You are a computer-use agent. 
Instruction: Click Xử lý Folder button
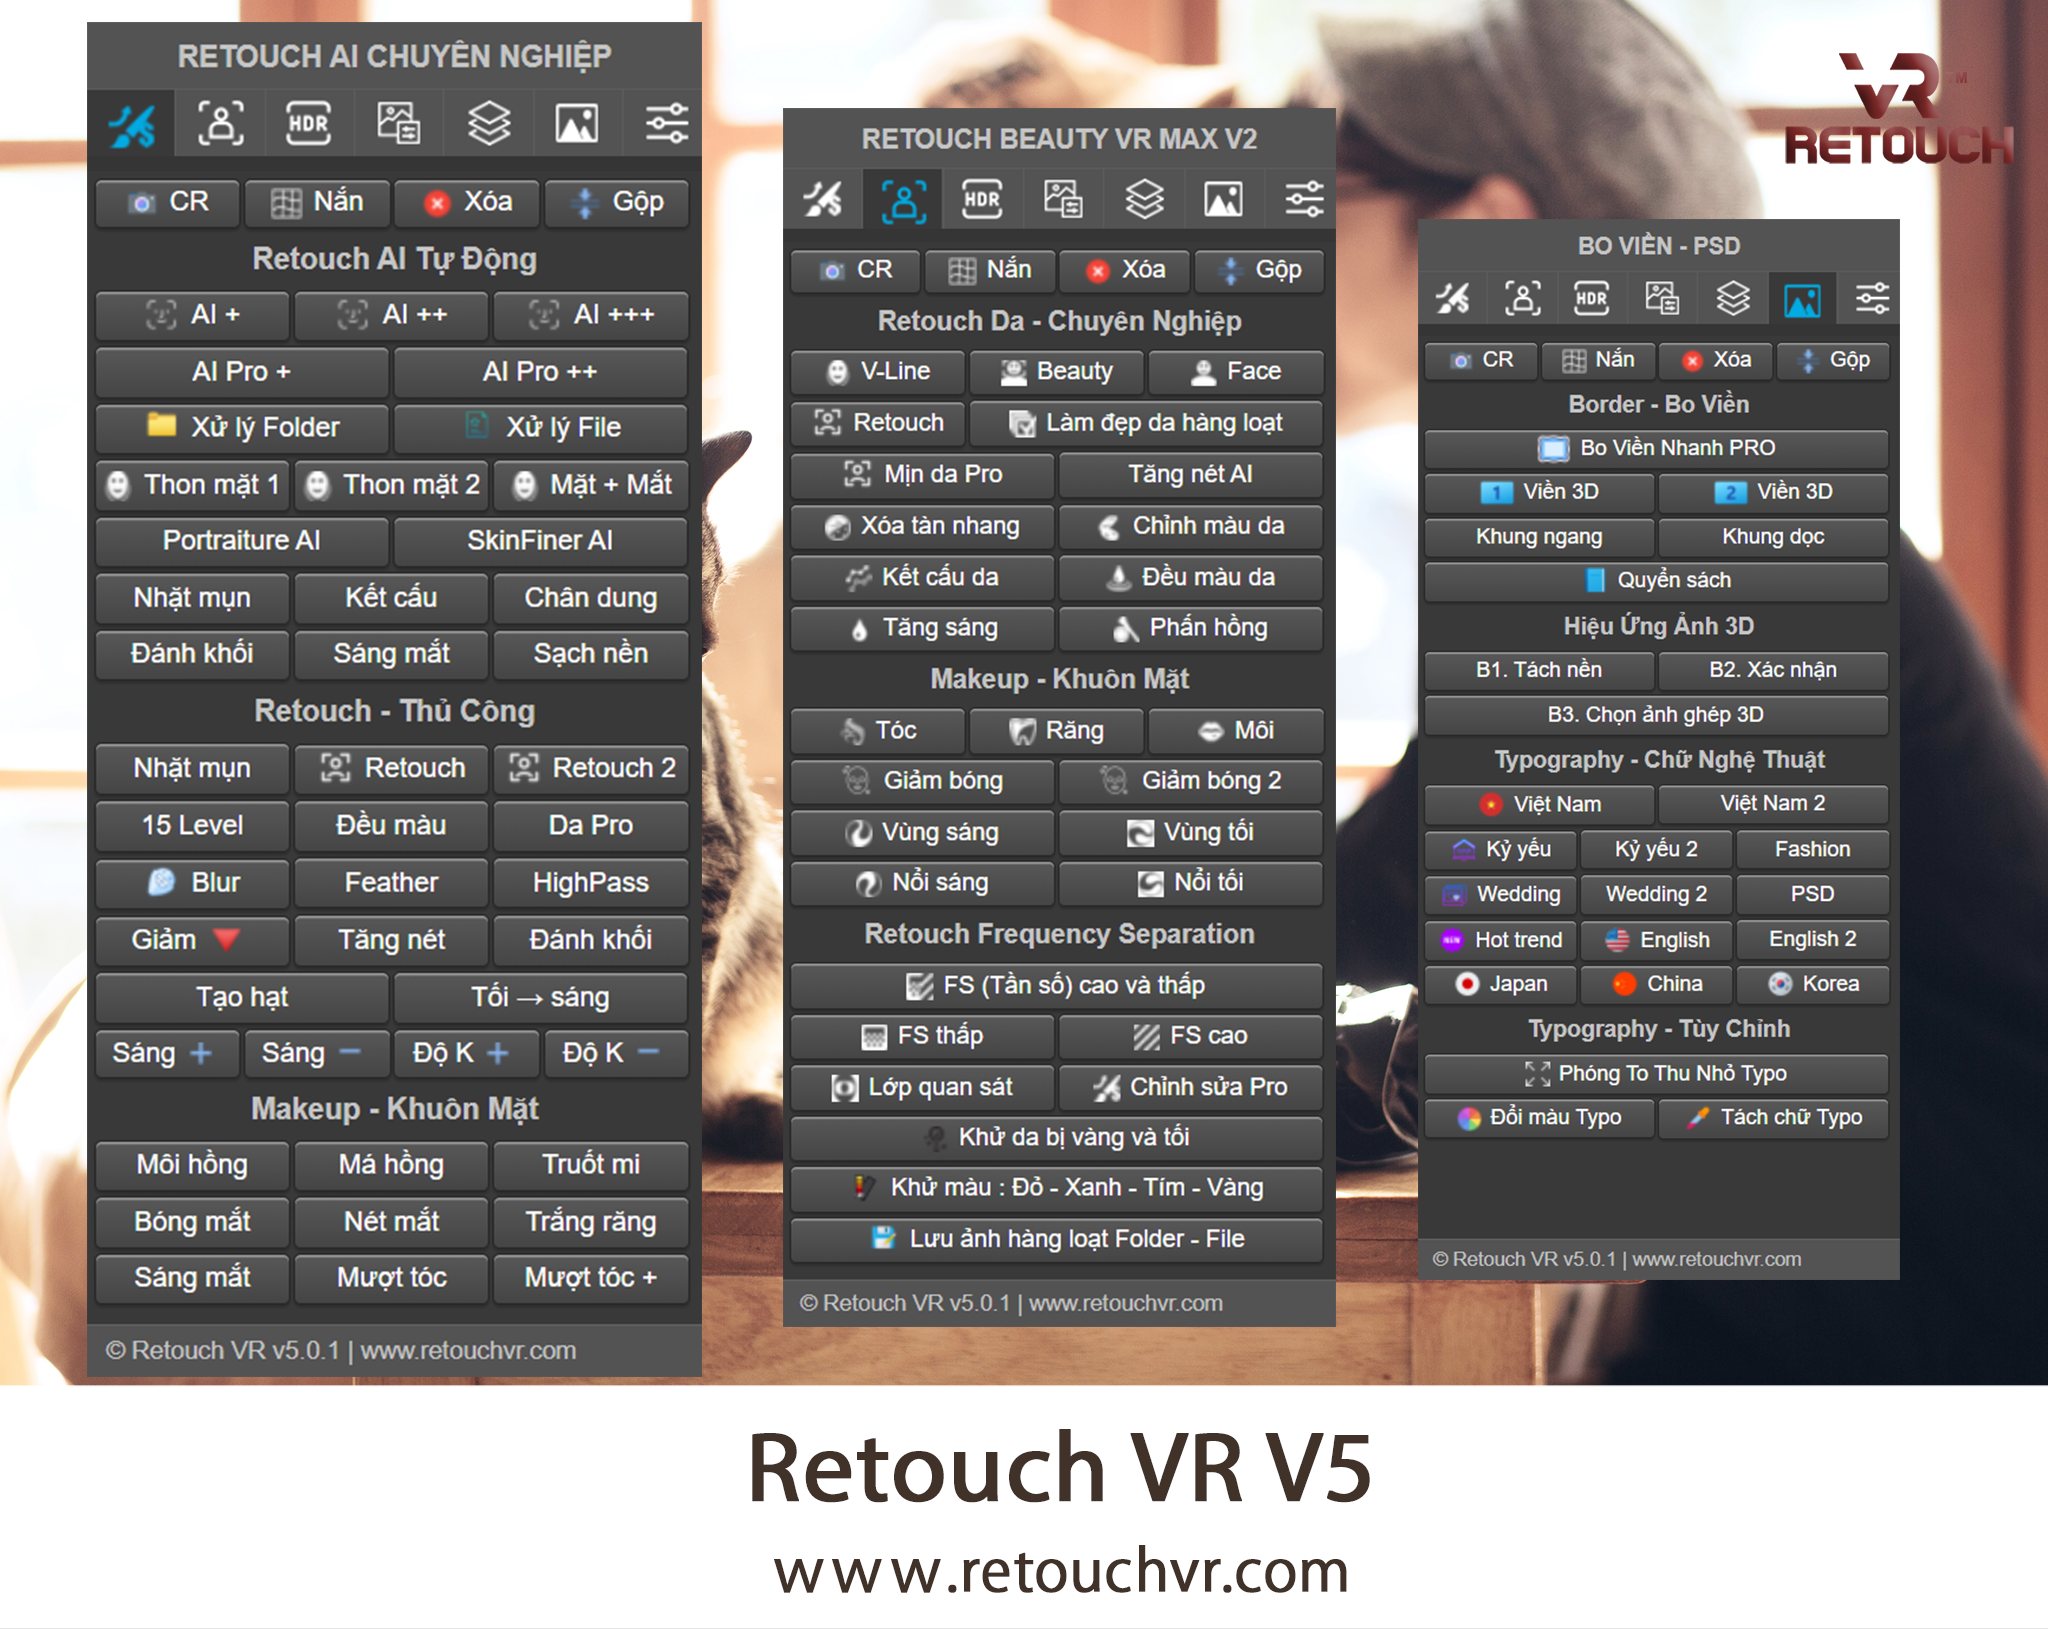pos(242,428)
